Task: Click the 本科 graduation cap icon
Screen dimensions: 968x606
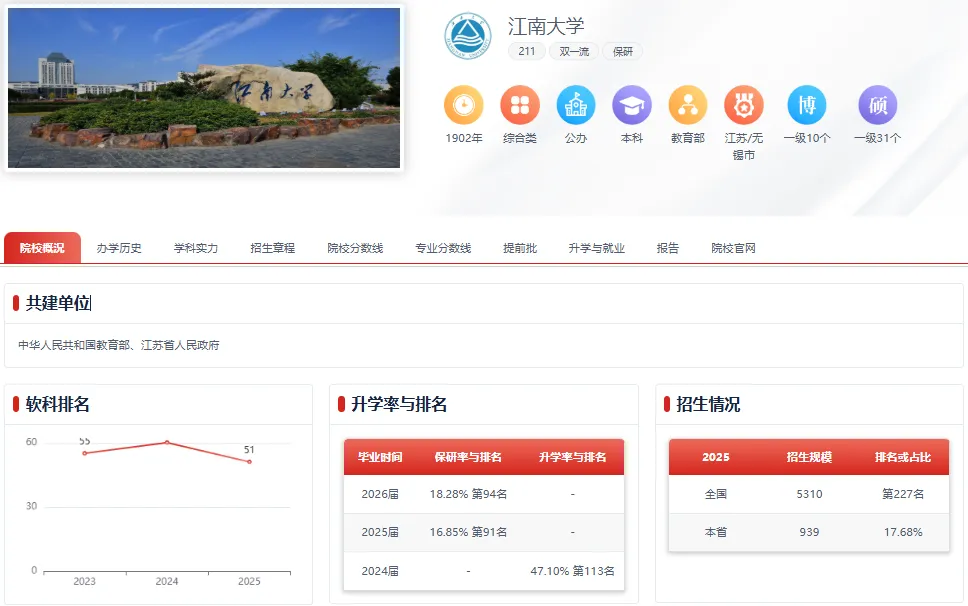Action: point(632,105)
